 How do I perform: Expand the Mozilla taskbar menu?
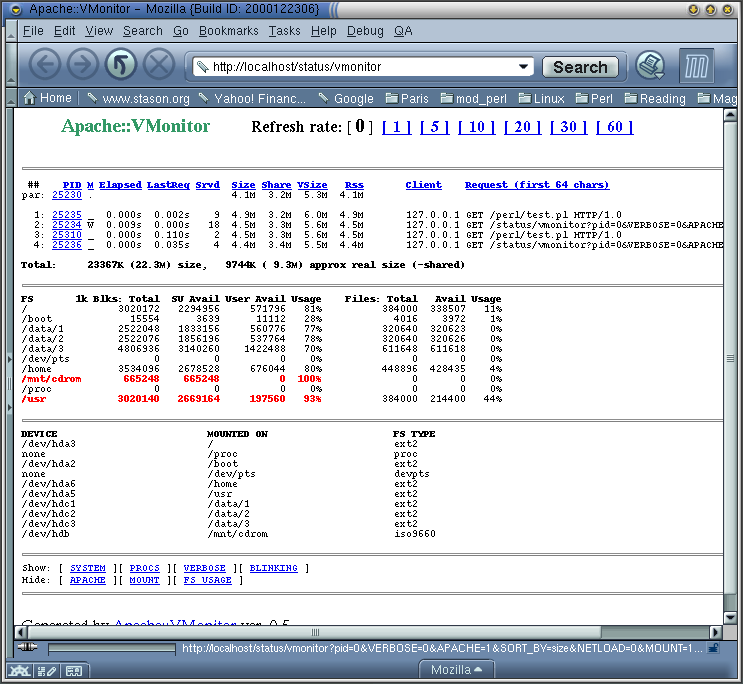tap(456, 670)
